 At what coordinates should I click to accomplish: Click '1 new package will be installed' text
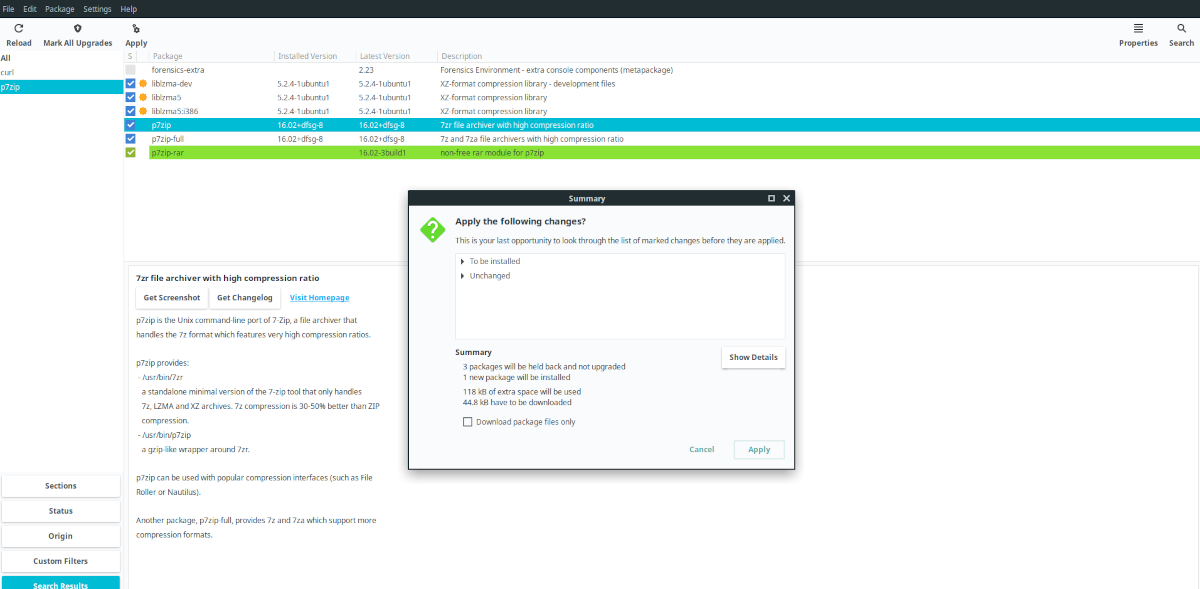click(x=517, y=377)
